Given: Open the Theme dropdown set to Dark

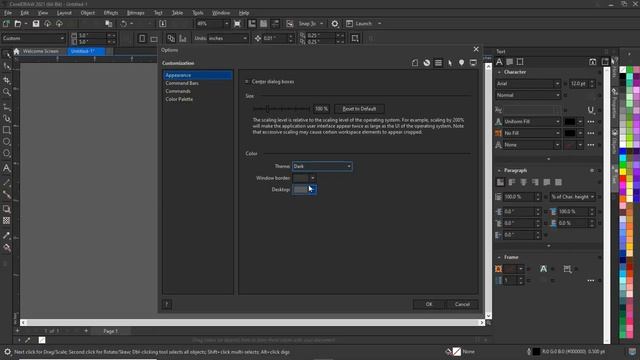Looking at the screenshot, I should (x=322, y=166).
